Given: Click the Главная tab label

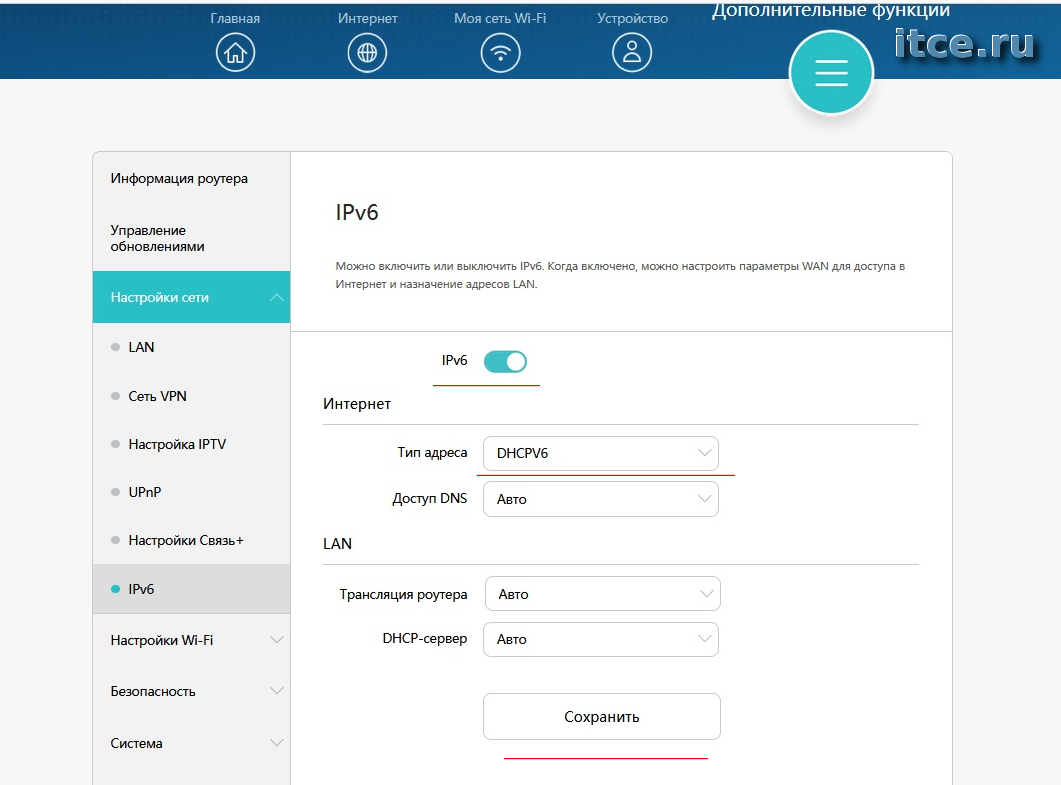Looking at the screenshot, I should pyautogui.click(x=235, y=18).
